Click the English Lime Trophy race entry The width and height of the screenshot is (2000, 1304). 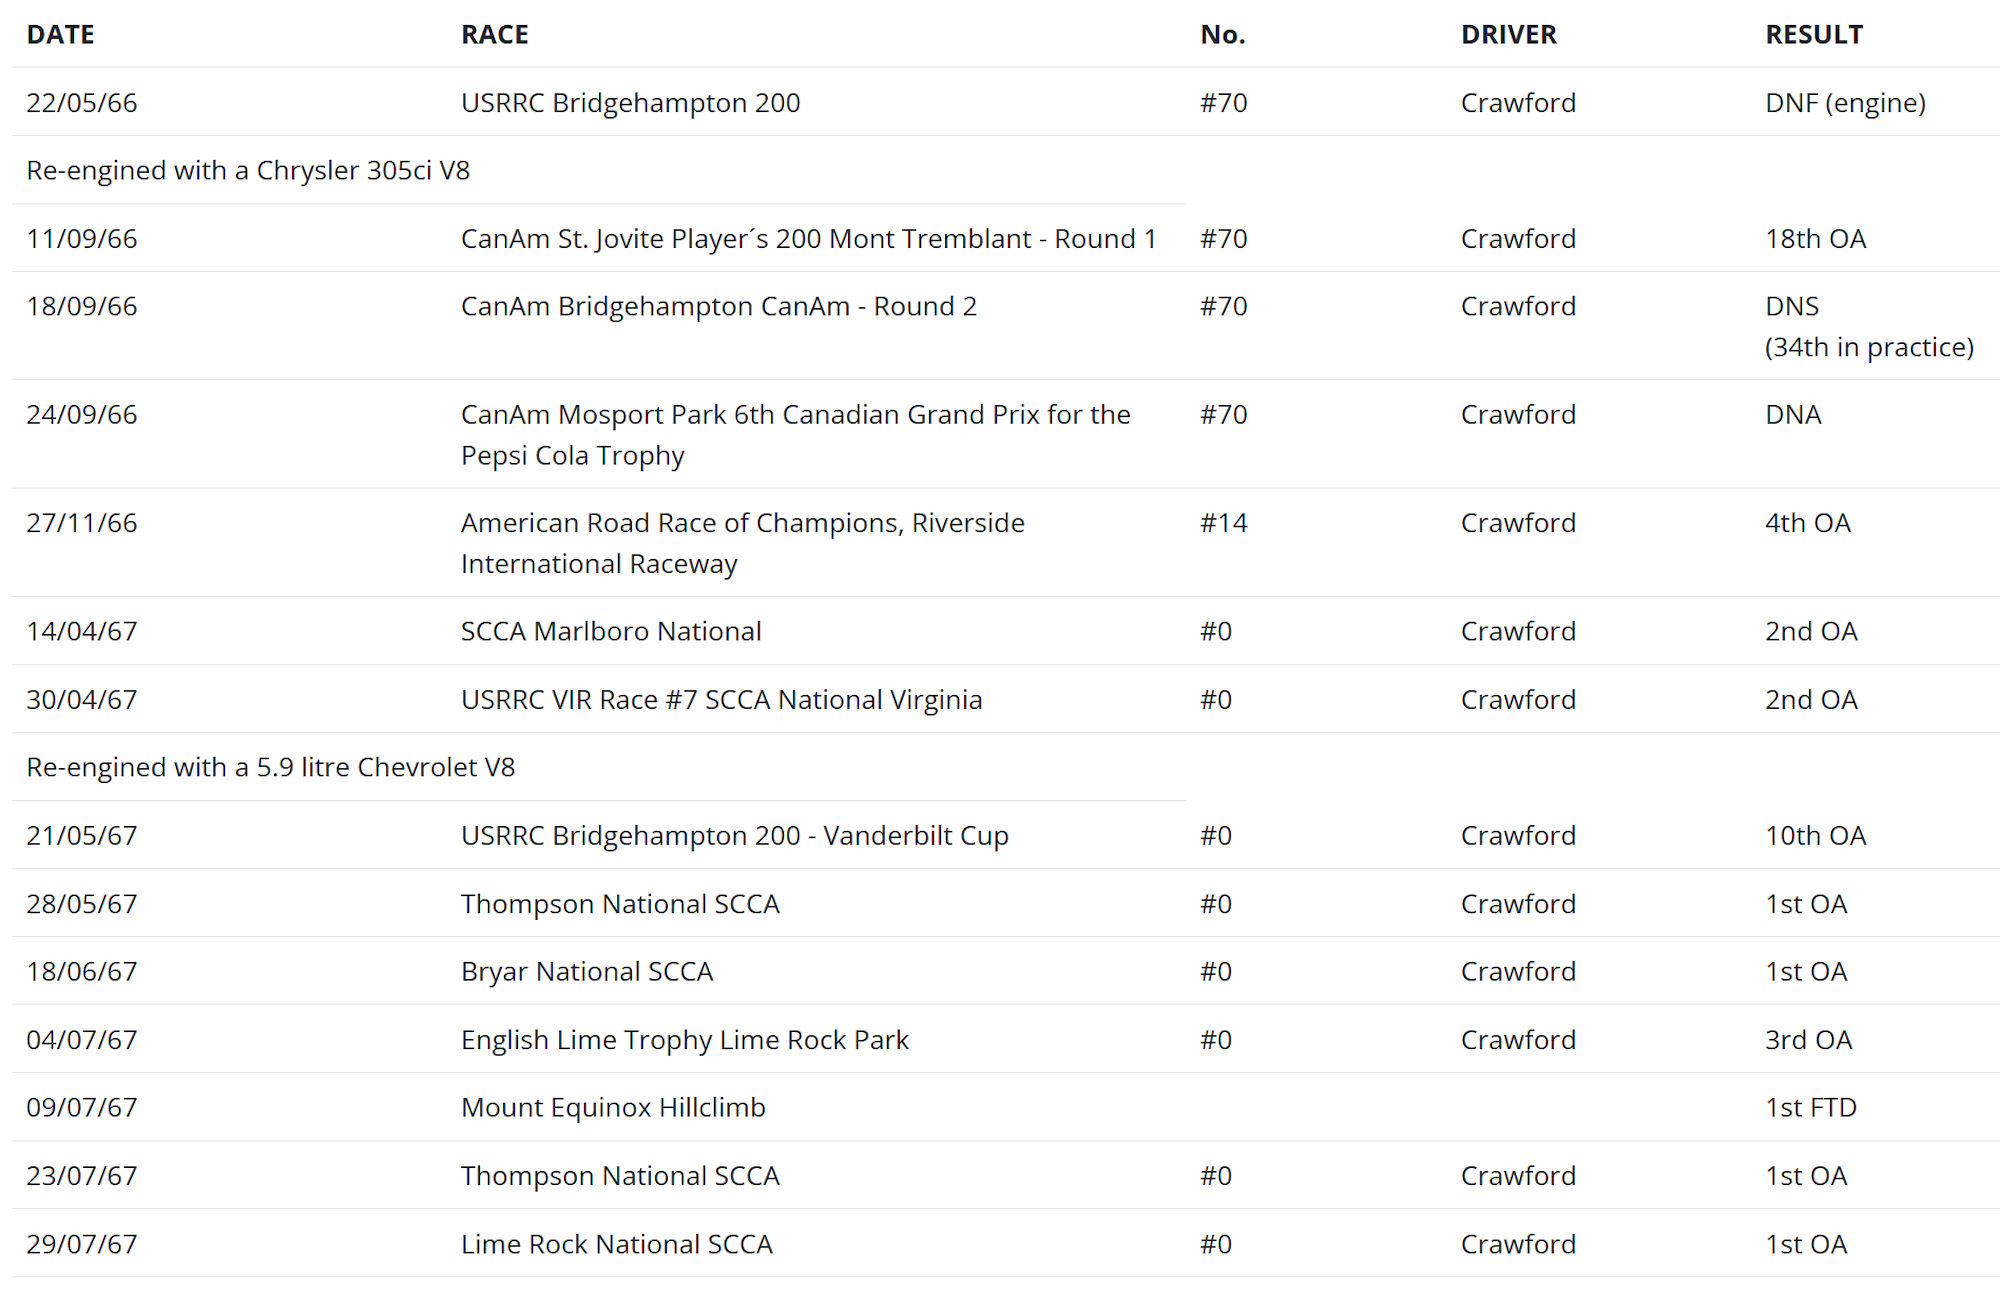point(684,1040)
